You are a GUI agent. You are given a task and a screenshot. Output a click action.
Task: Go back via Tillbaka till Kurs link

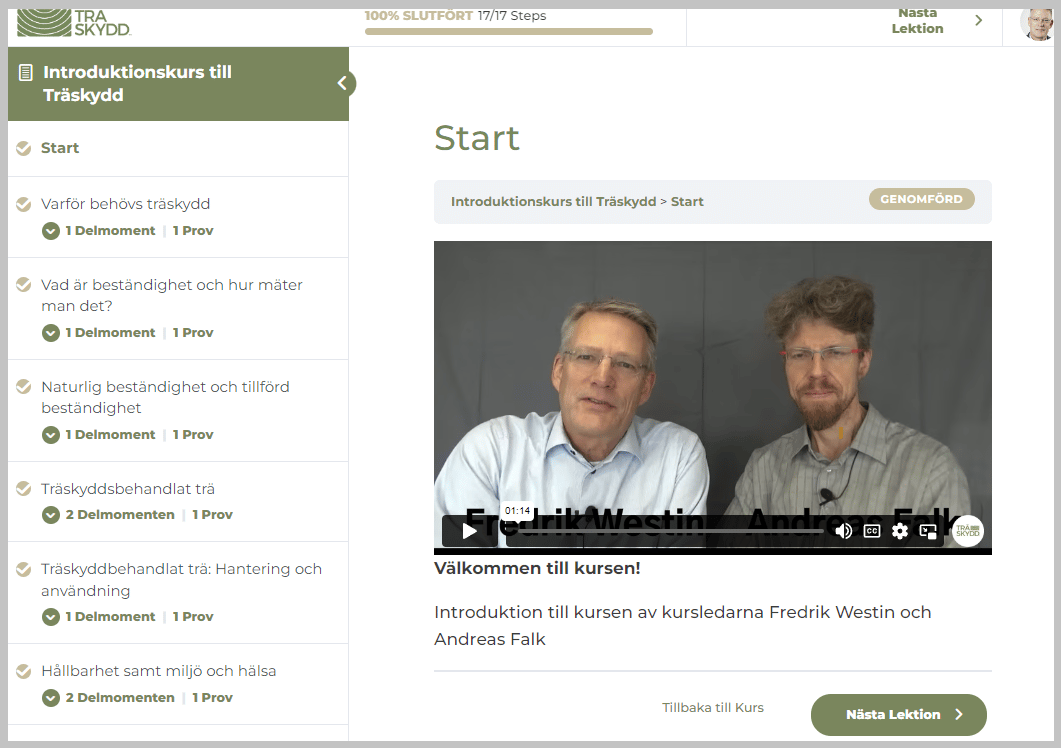tap(712, 708)
